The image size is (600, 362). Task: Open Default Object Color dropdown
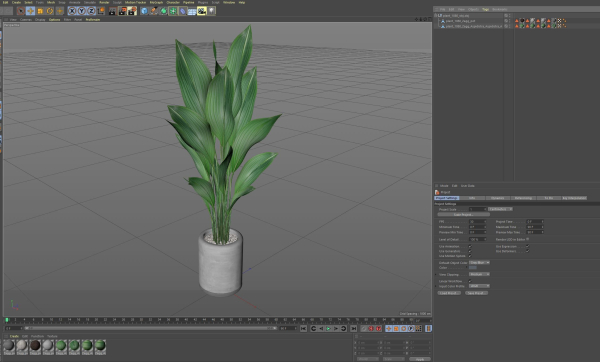point(479,263)
